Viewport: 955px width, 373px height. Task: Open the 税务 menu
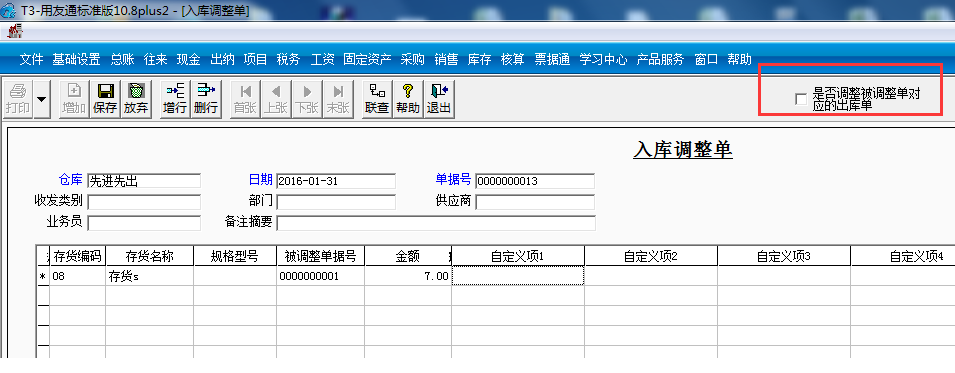pyautogui.click(x=288, y=60)
